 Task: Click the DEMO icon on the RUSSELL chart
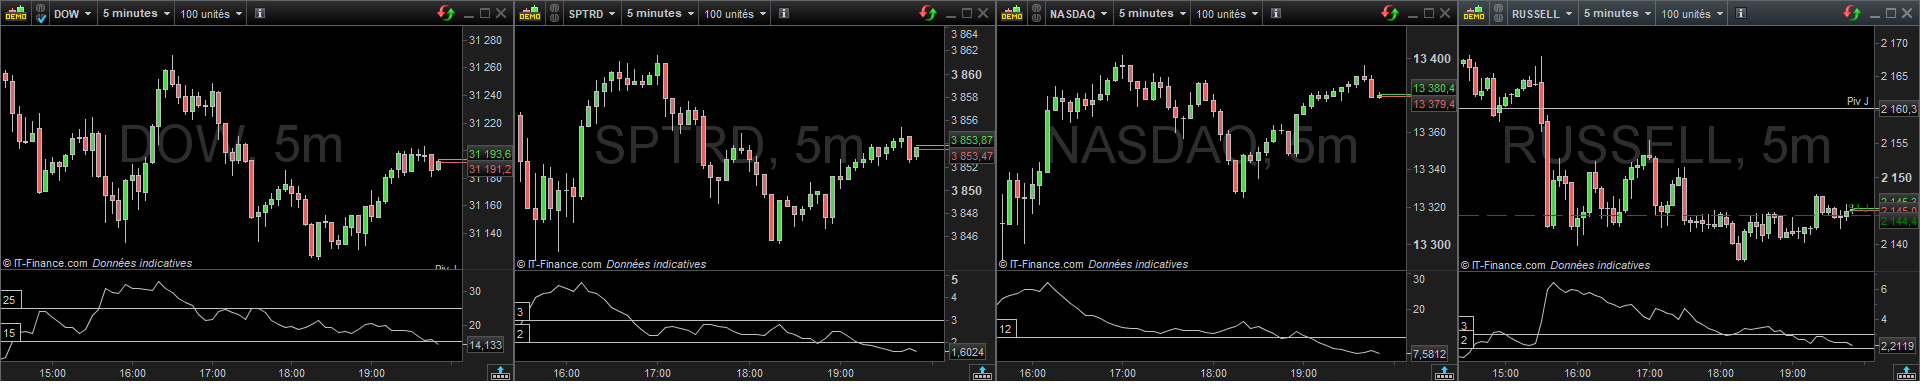point(1474,14)
